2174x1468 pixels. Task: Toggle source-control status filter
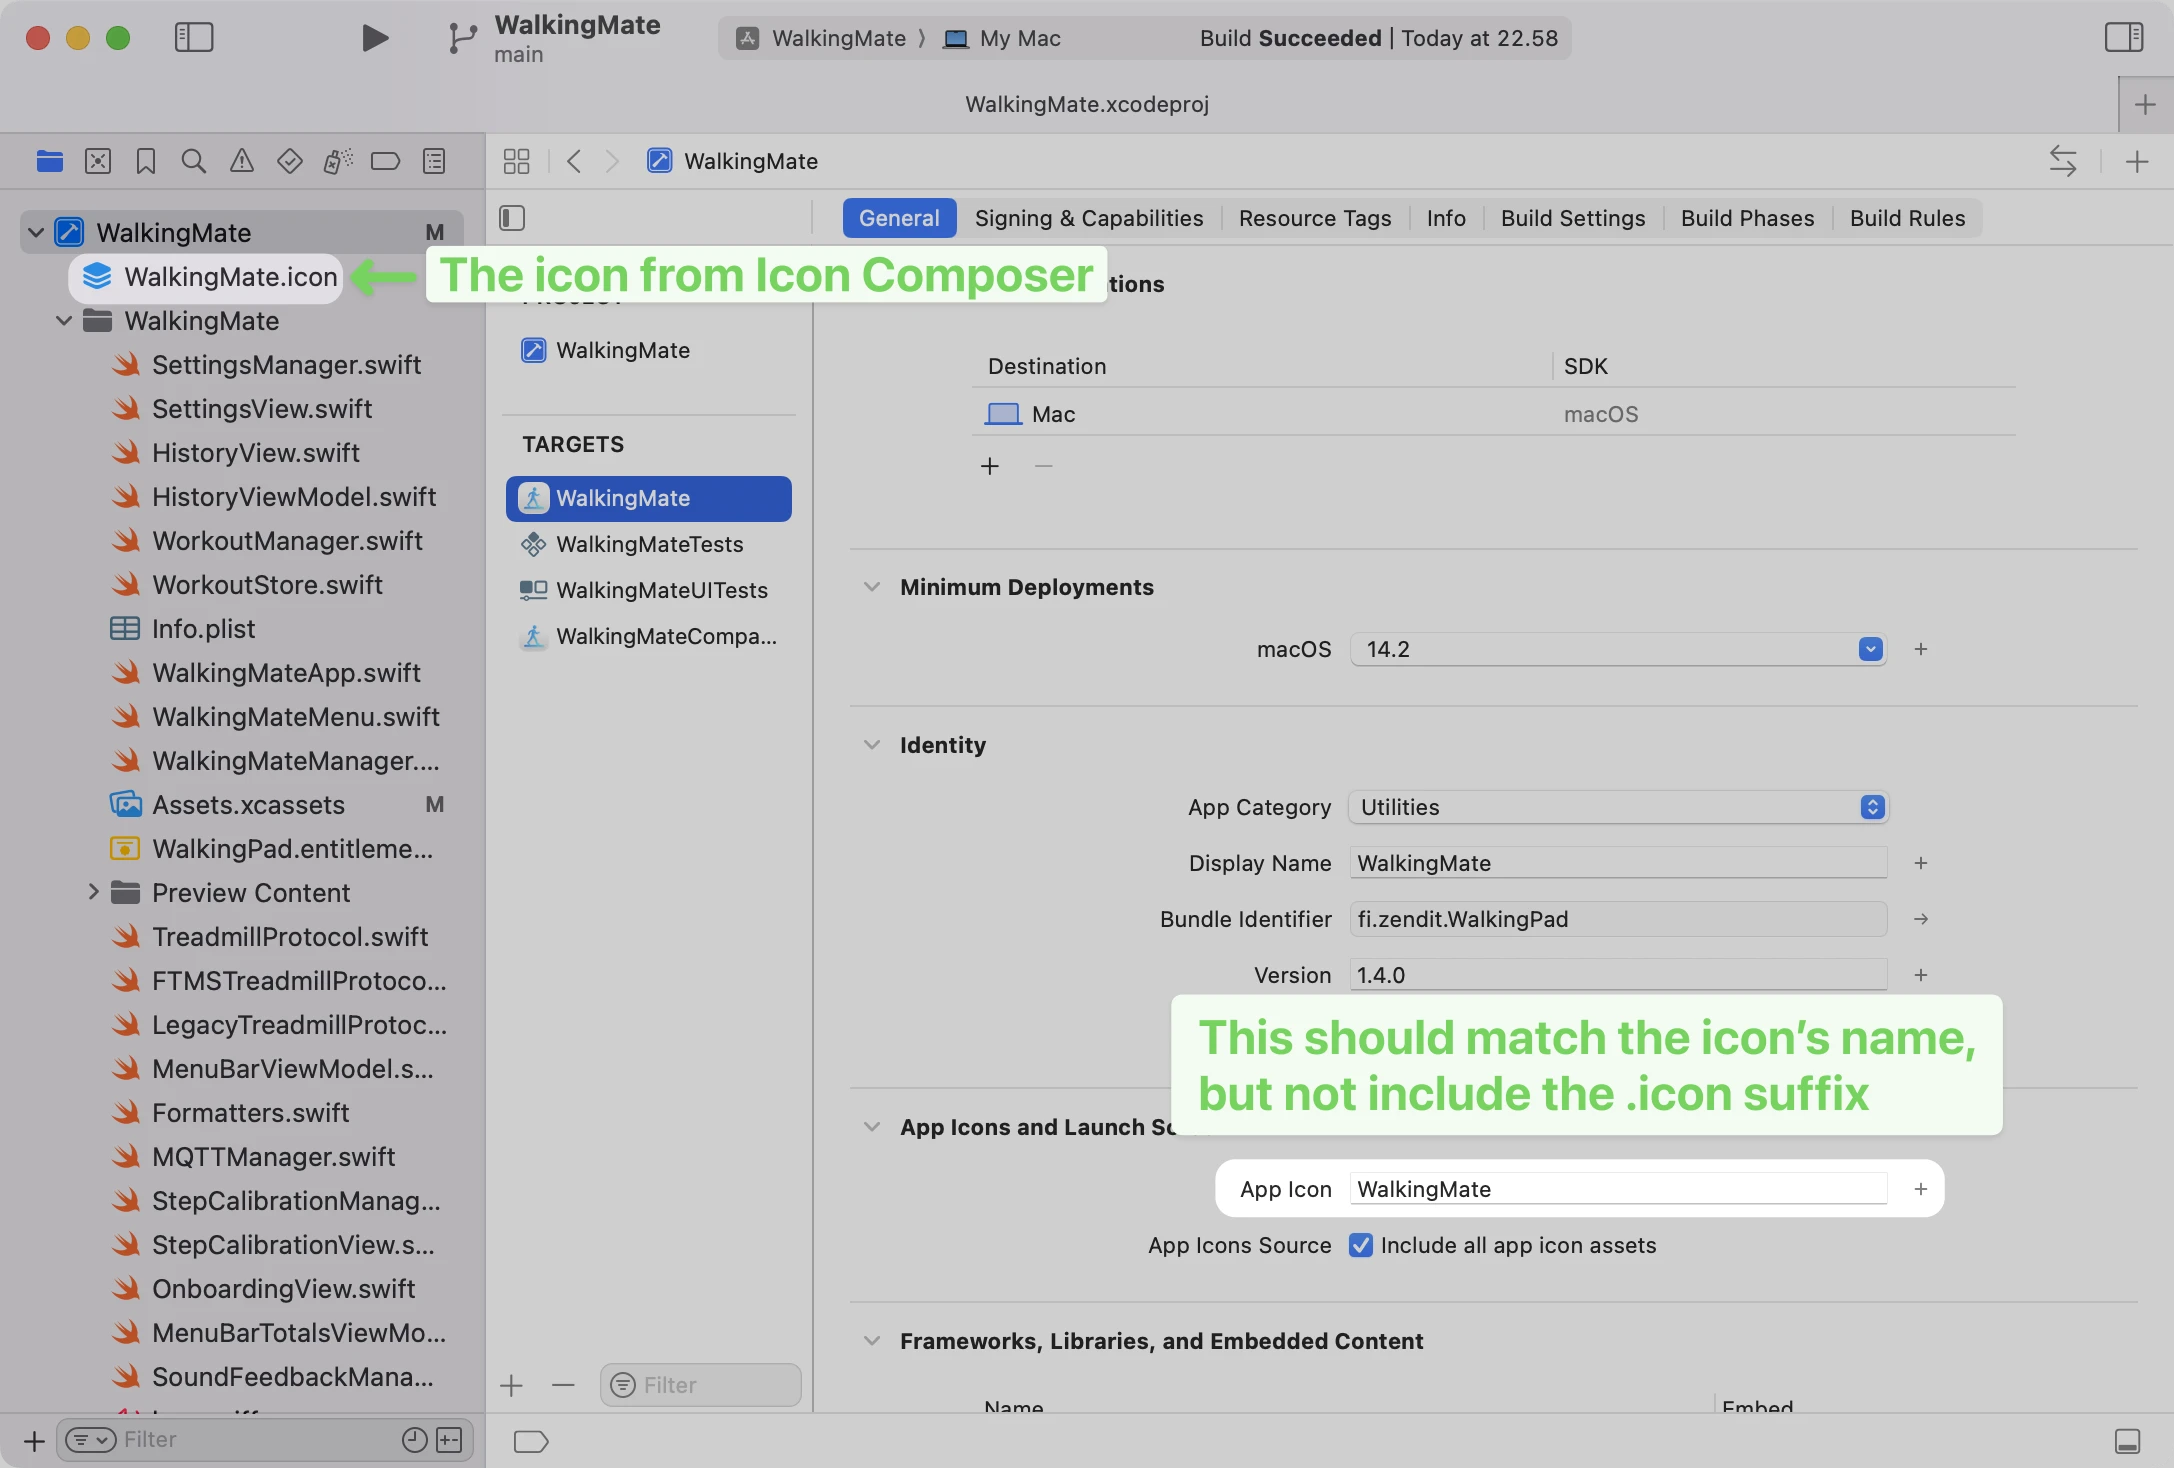click(450, 1440)
